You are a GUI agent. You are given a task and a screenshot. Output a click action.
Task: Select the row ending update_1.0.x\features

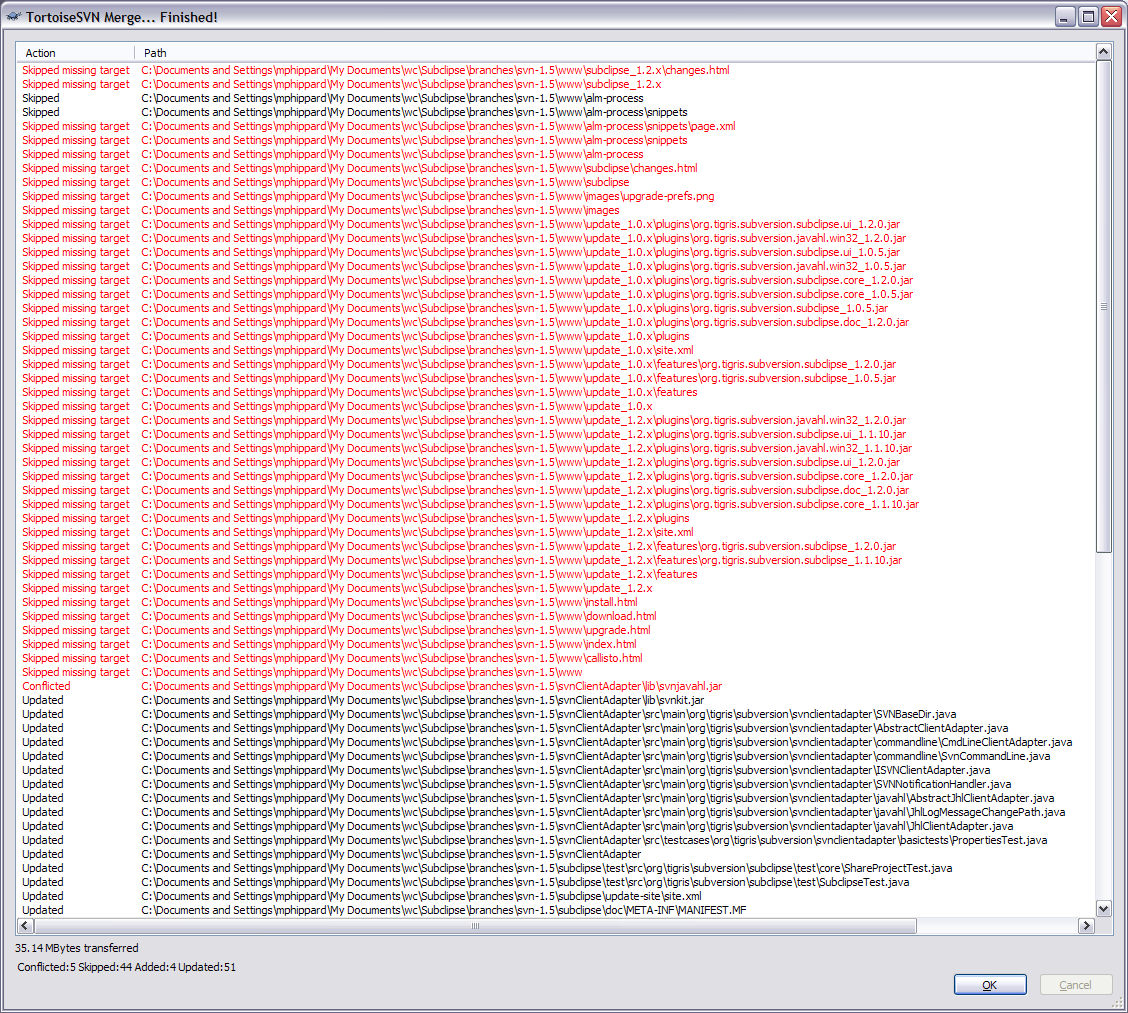tap(555, 392)
